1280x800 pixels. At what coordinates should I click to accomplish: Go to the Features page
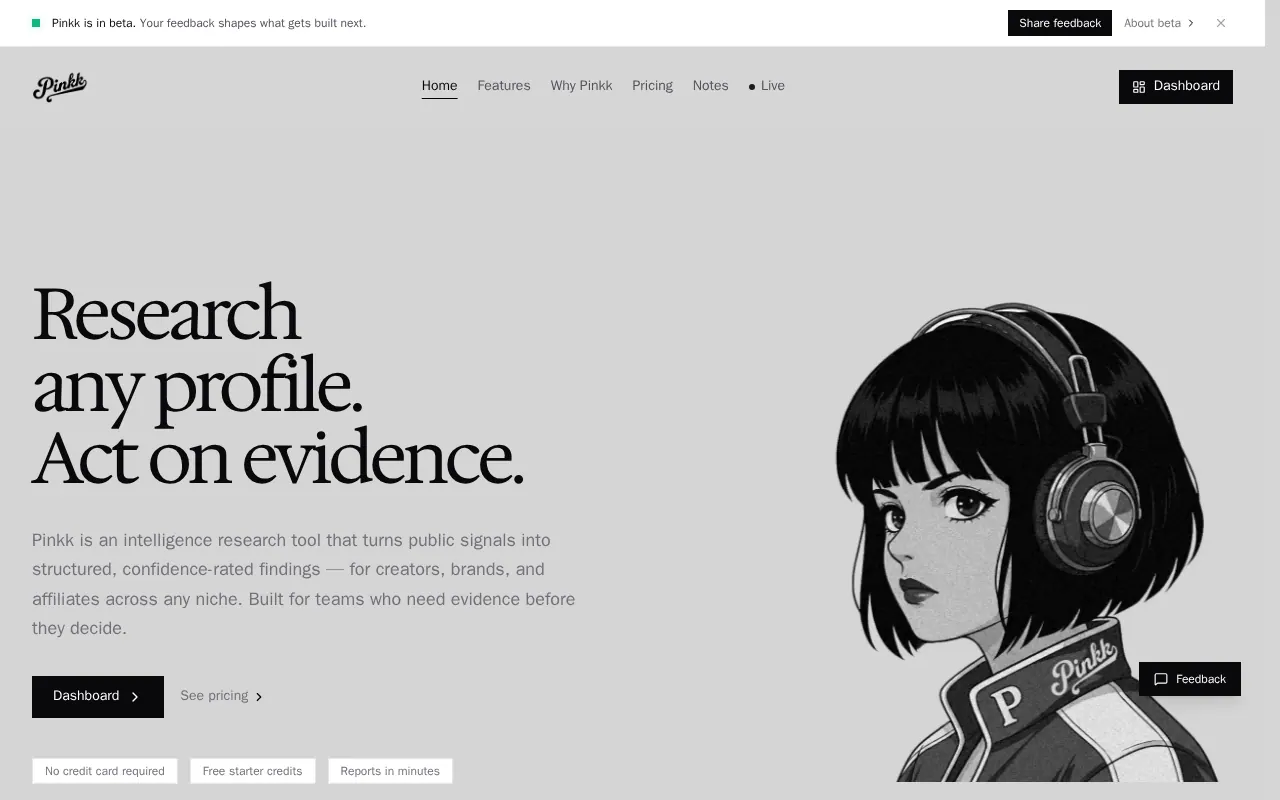click(504, 86)
